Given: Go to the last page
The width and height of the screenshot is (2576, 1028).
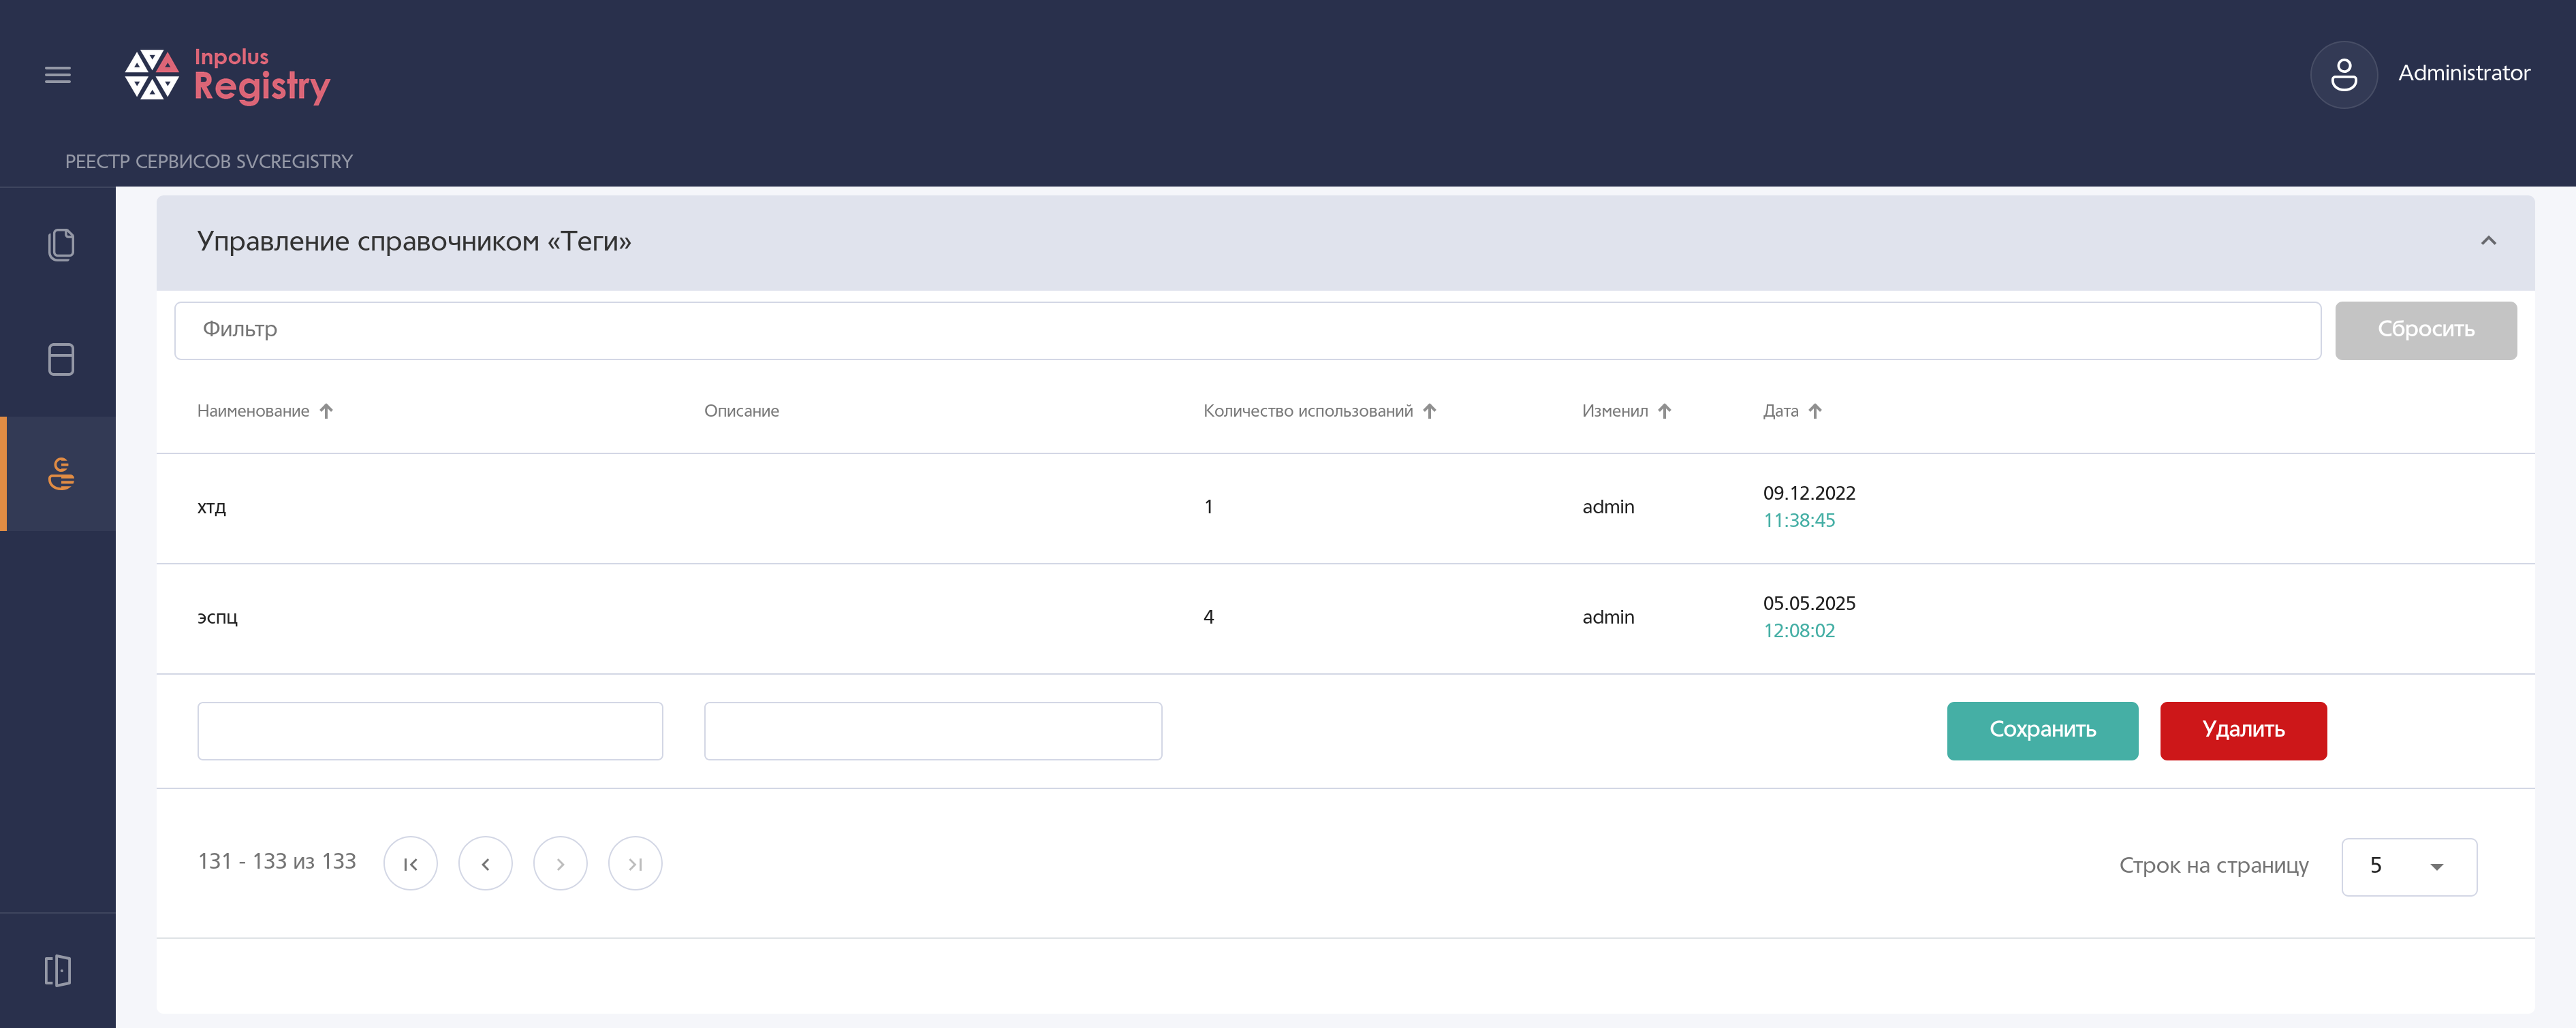Looking at the screenshot, I should pos(635,863).
